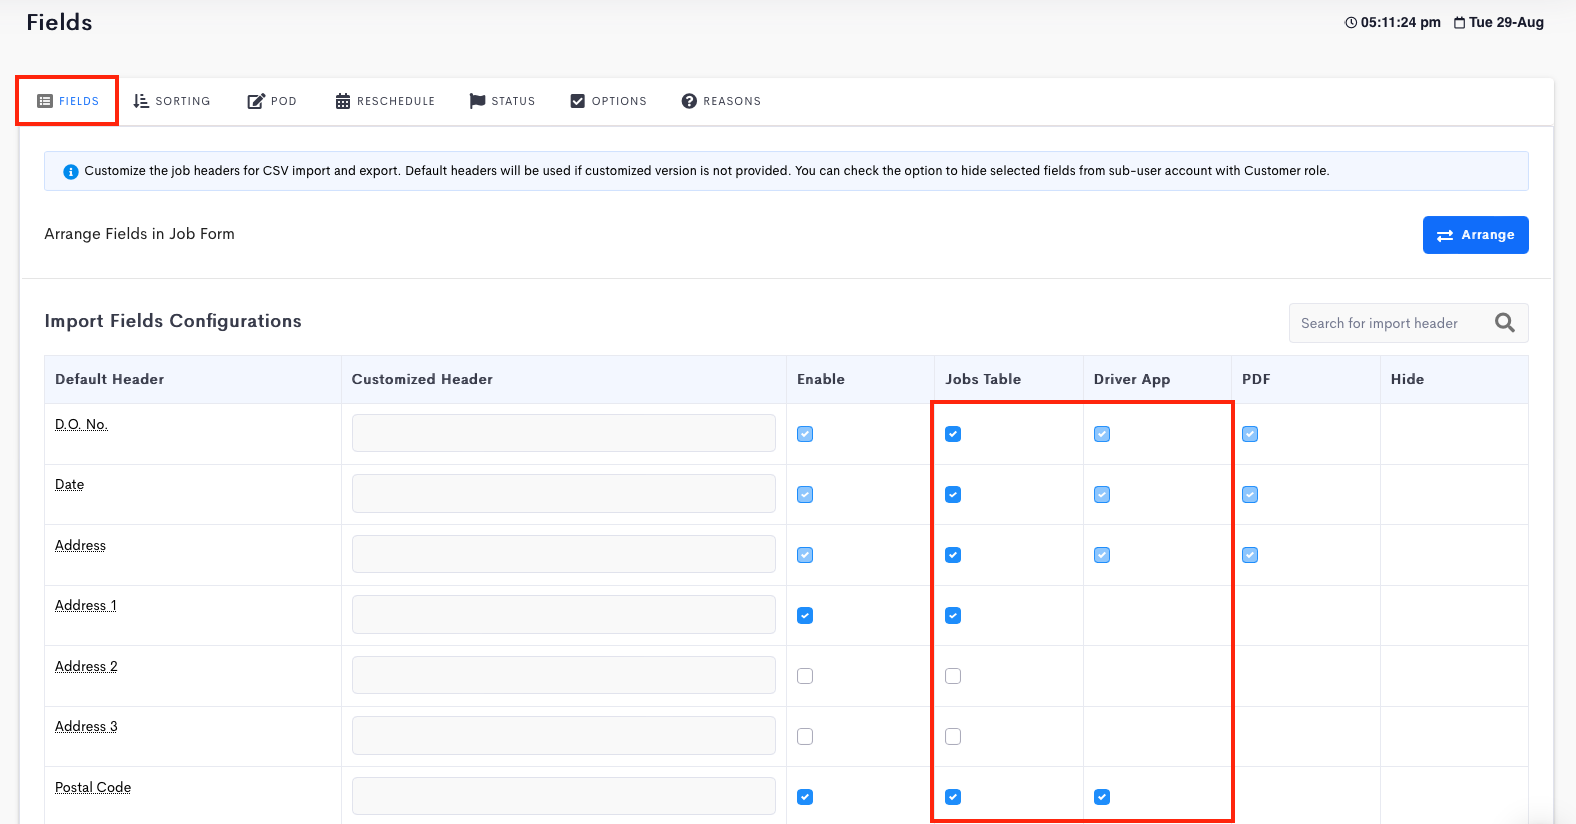Uncheck Jobs Table for Address 1
Image resolution: width=1576 pixels, height=824 pixels.
(953, 616)
